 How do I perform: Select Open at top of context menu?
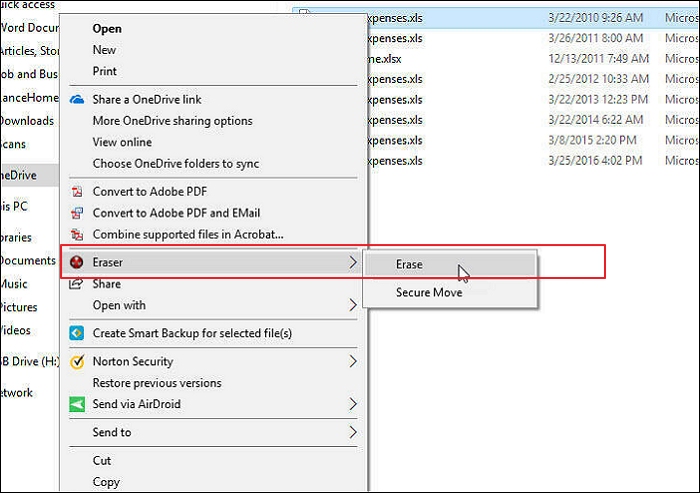(x=107, y=29)
